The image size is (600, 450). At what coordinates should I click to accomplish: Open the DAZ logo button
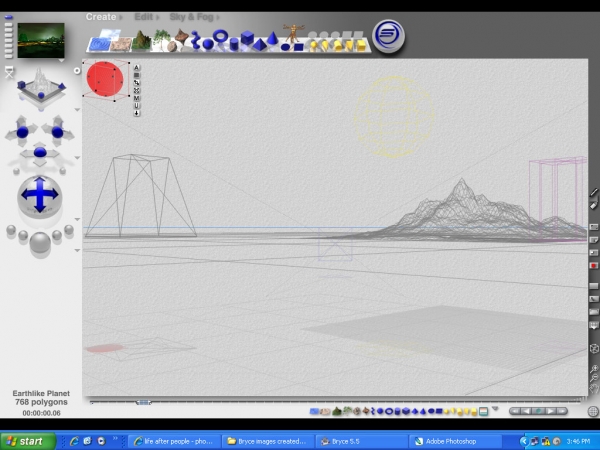tap(388, 36)
